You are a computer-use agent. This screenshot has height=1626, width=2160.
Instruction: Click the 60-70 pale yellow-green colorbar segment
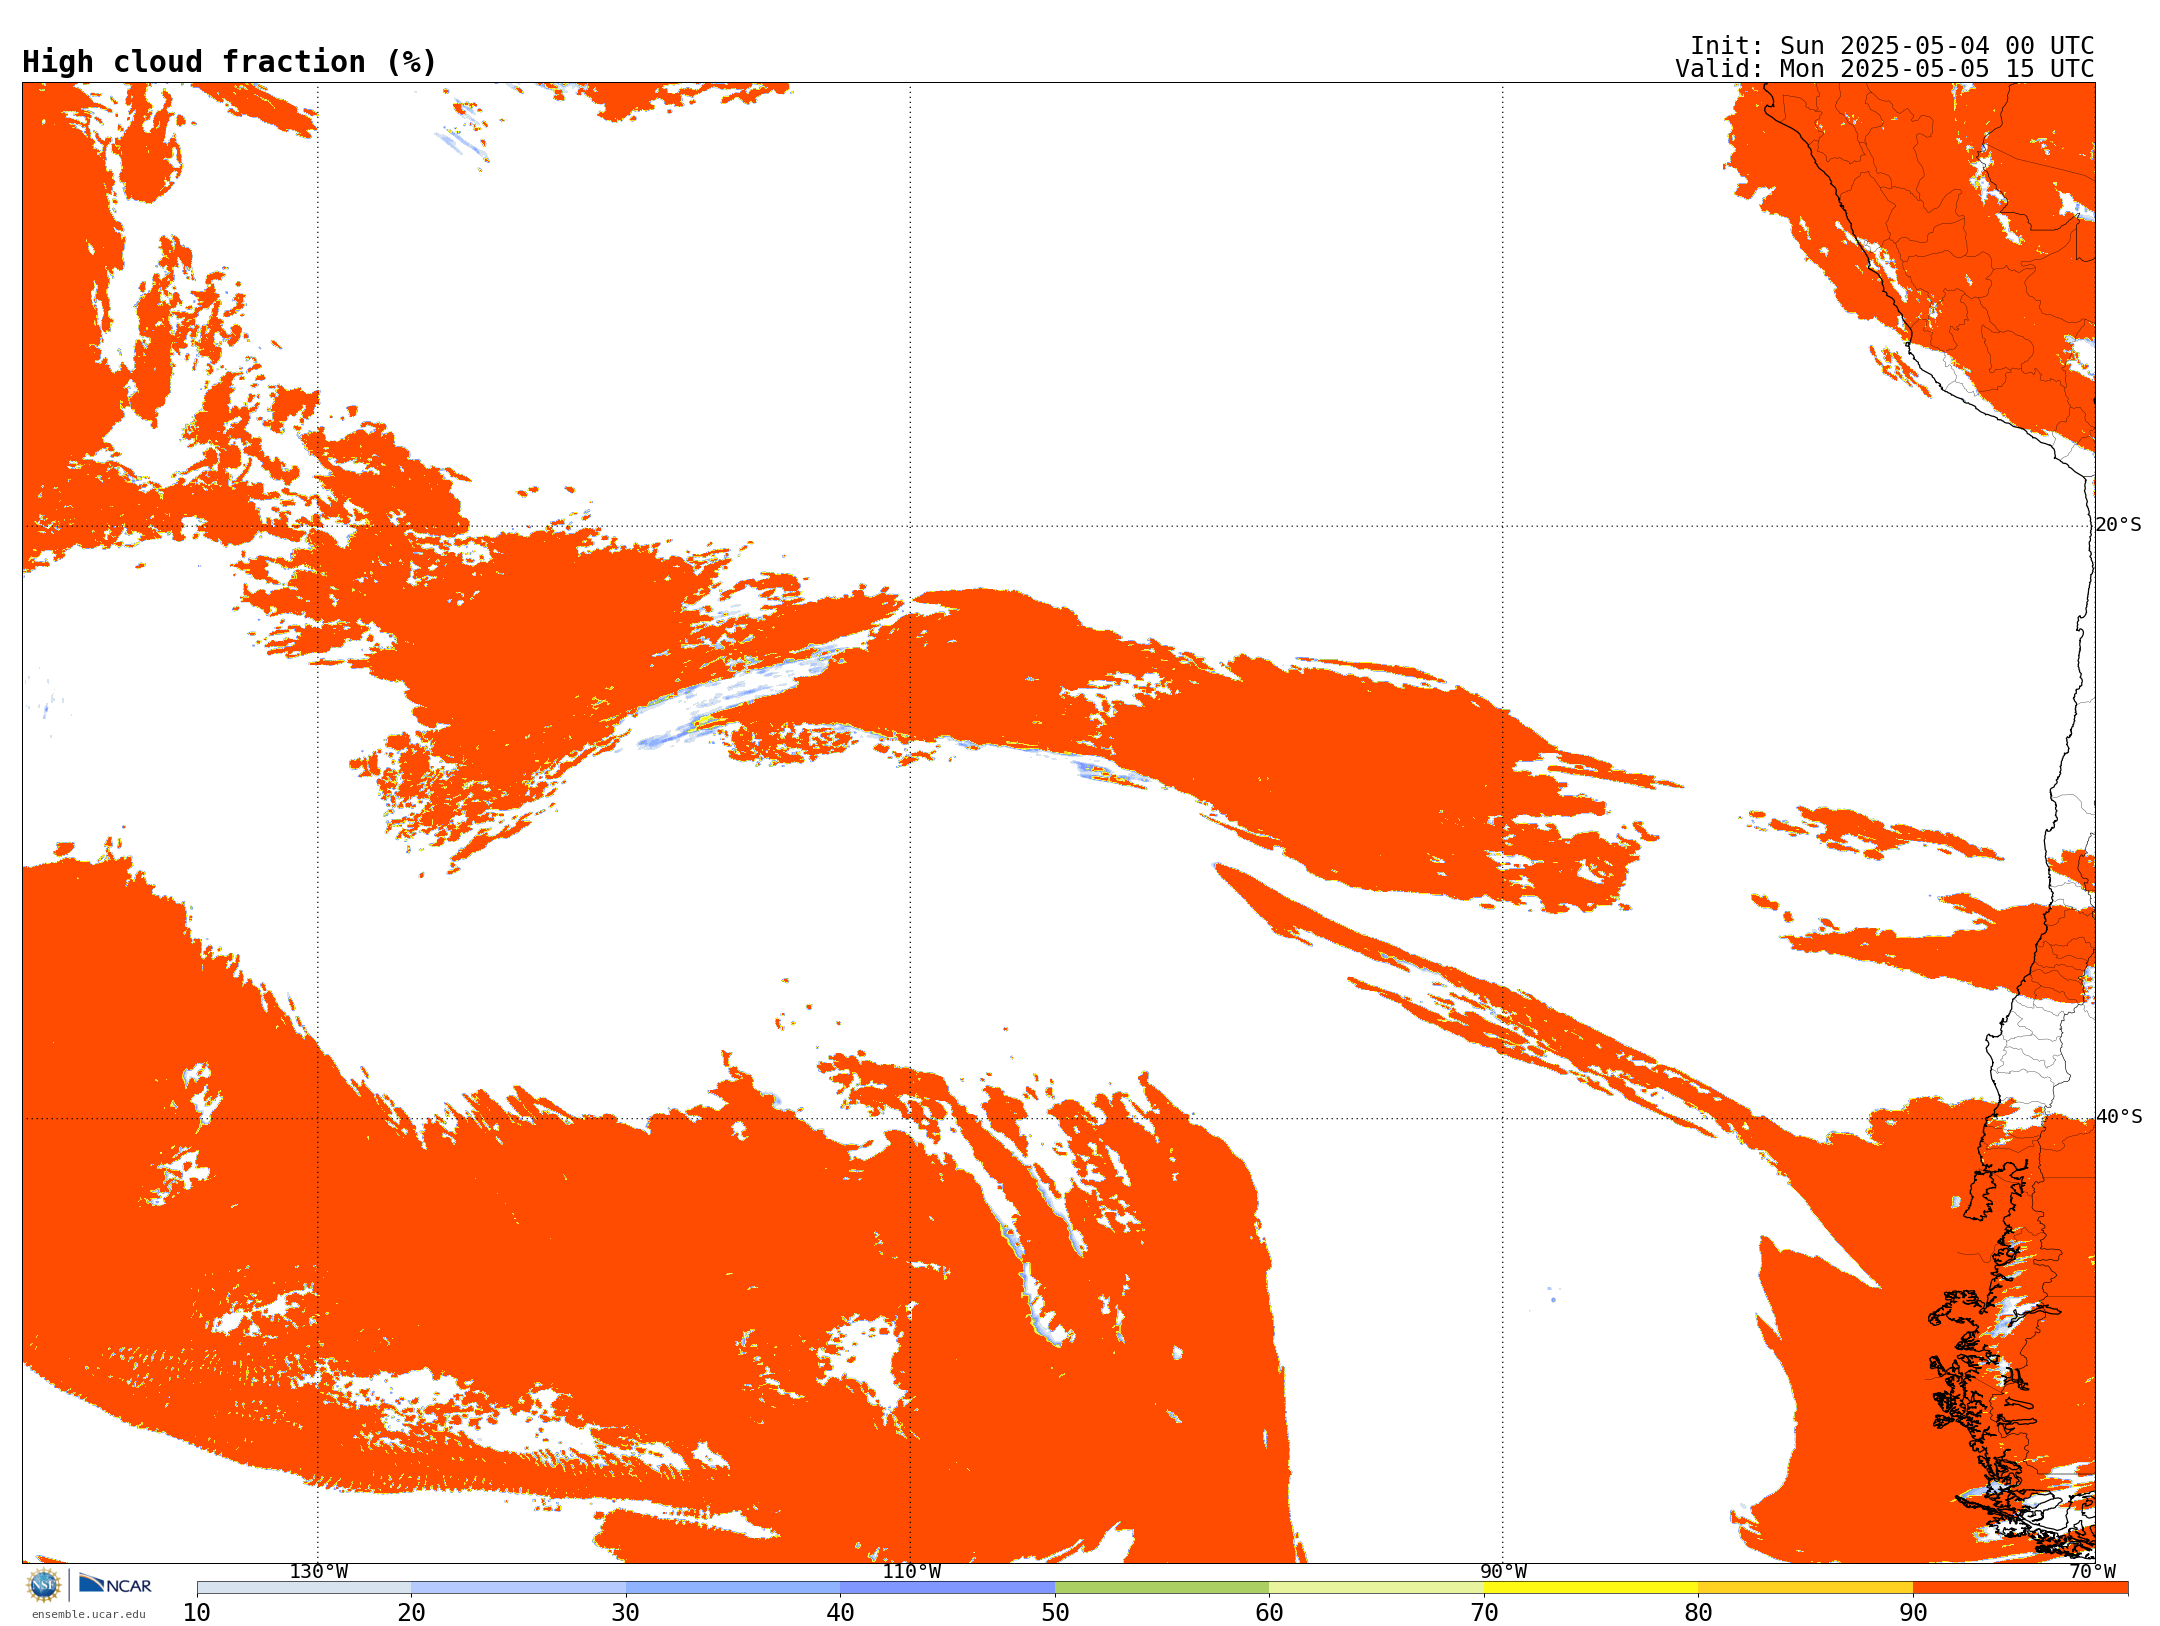tap(1376, 1588)
